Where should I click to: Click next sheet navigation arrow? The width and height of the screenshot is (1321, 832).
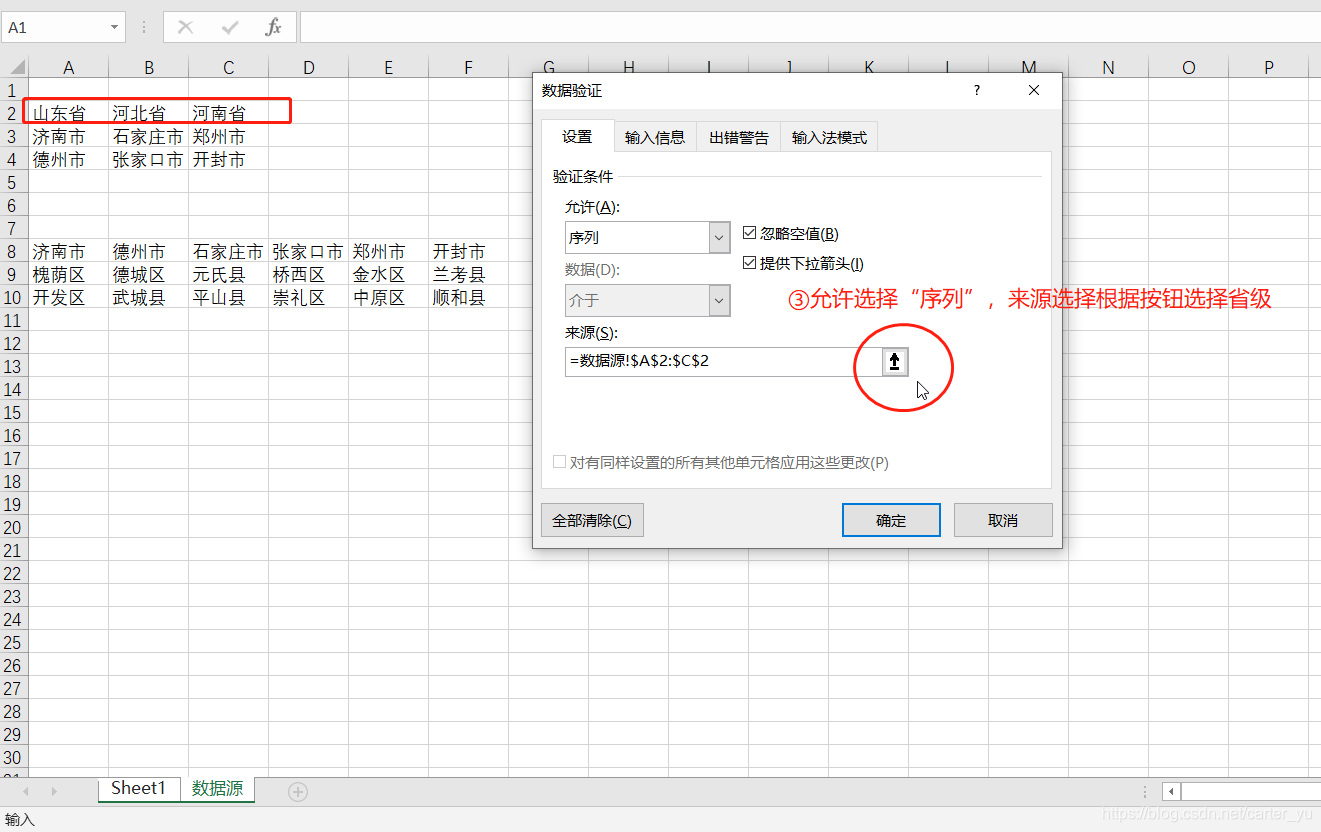(54, 791)
